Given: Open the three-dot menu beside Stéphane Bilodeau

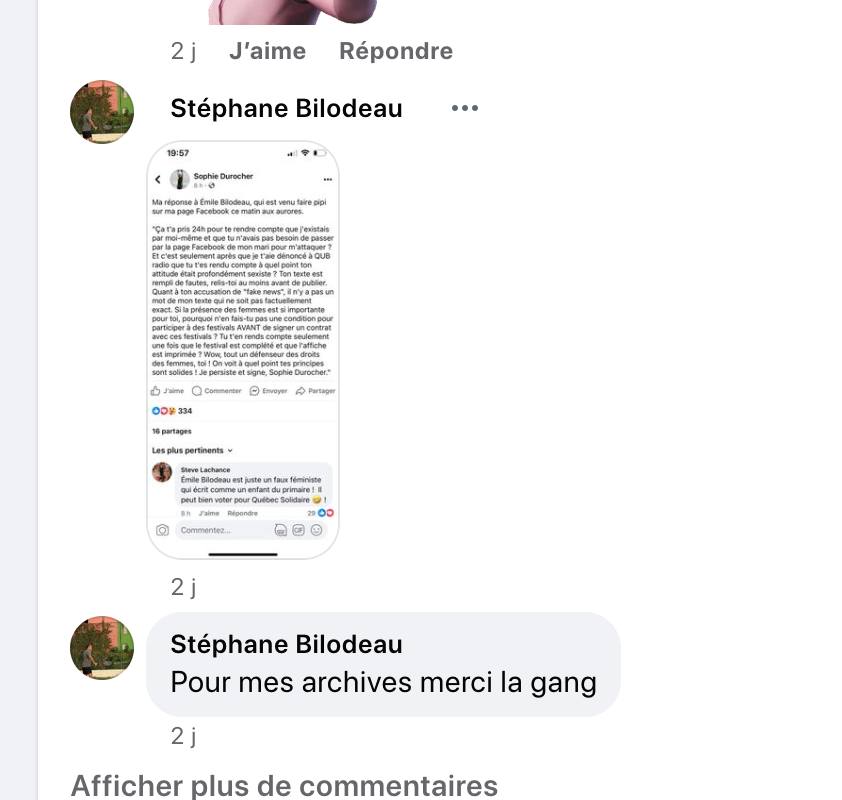Looking at the screenshot, I should (x=464, y=108).
